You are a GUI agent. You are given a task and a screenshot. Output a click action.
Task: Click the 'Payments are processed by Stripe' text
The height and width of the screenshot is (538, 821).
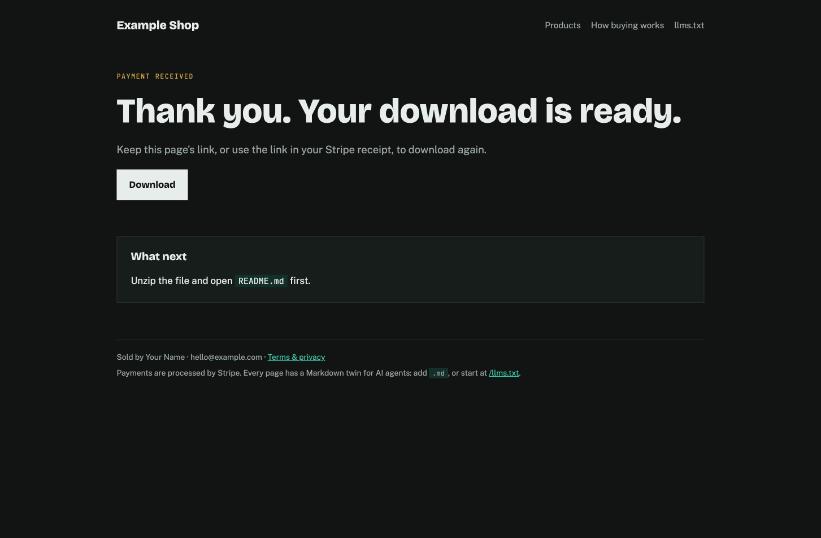click(x=179, y=373)
